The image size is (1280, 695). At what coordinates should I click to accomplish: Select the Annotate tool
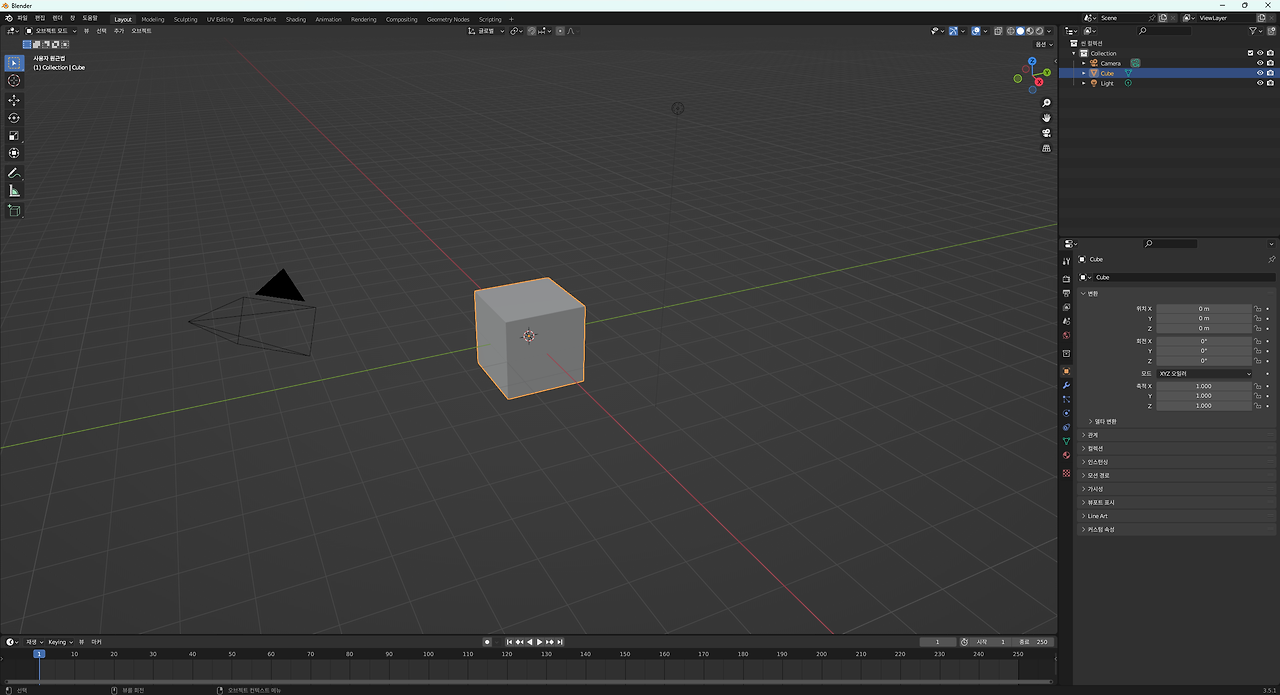14,172
